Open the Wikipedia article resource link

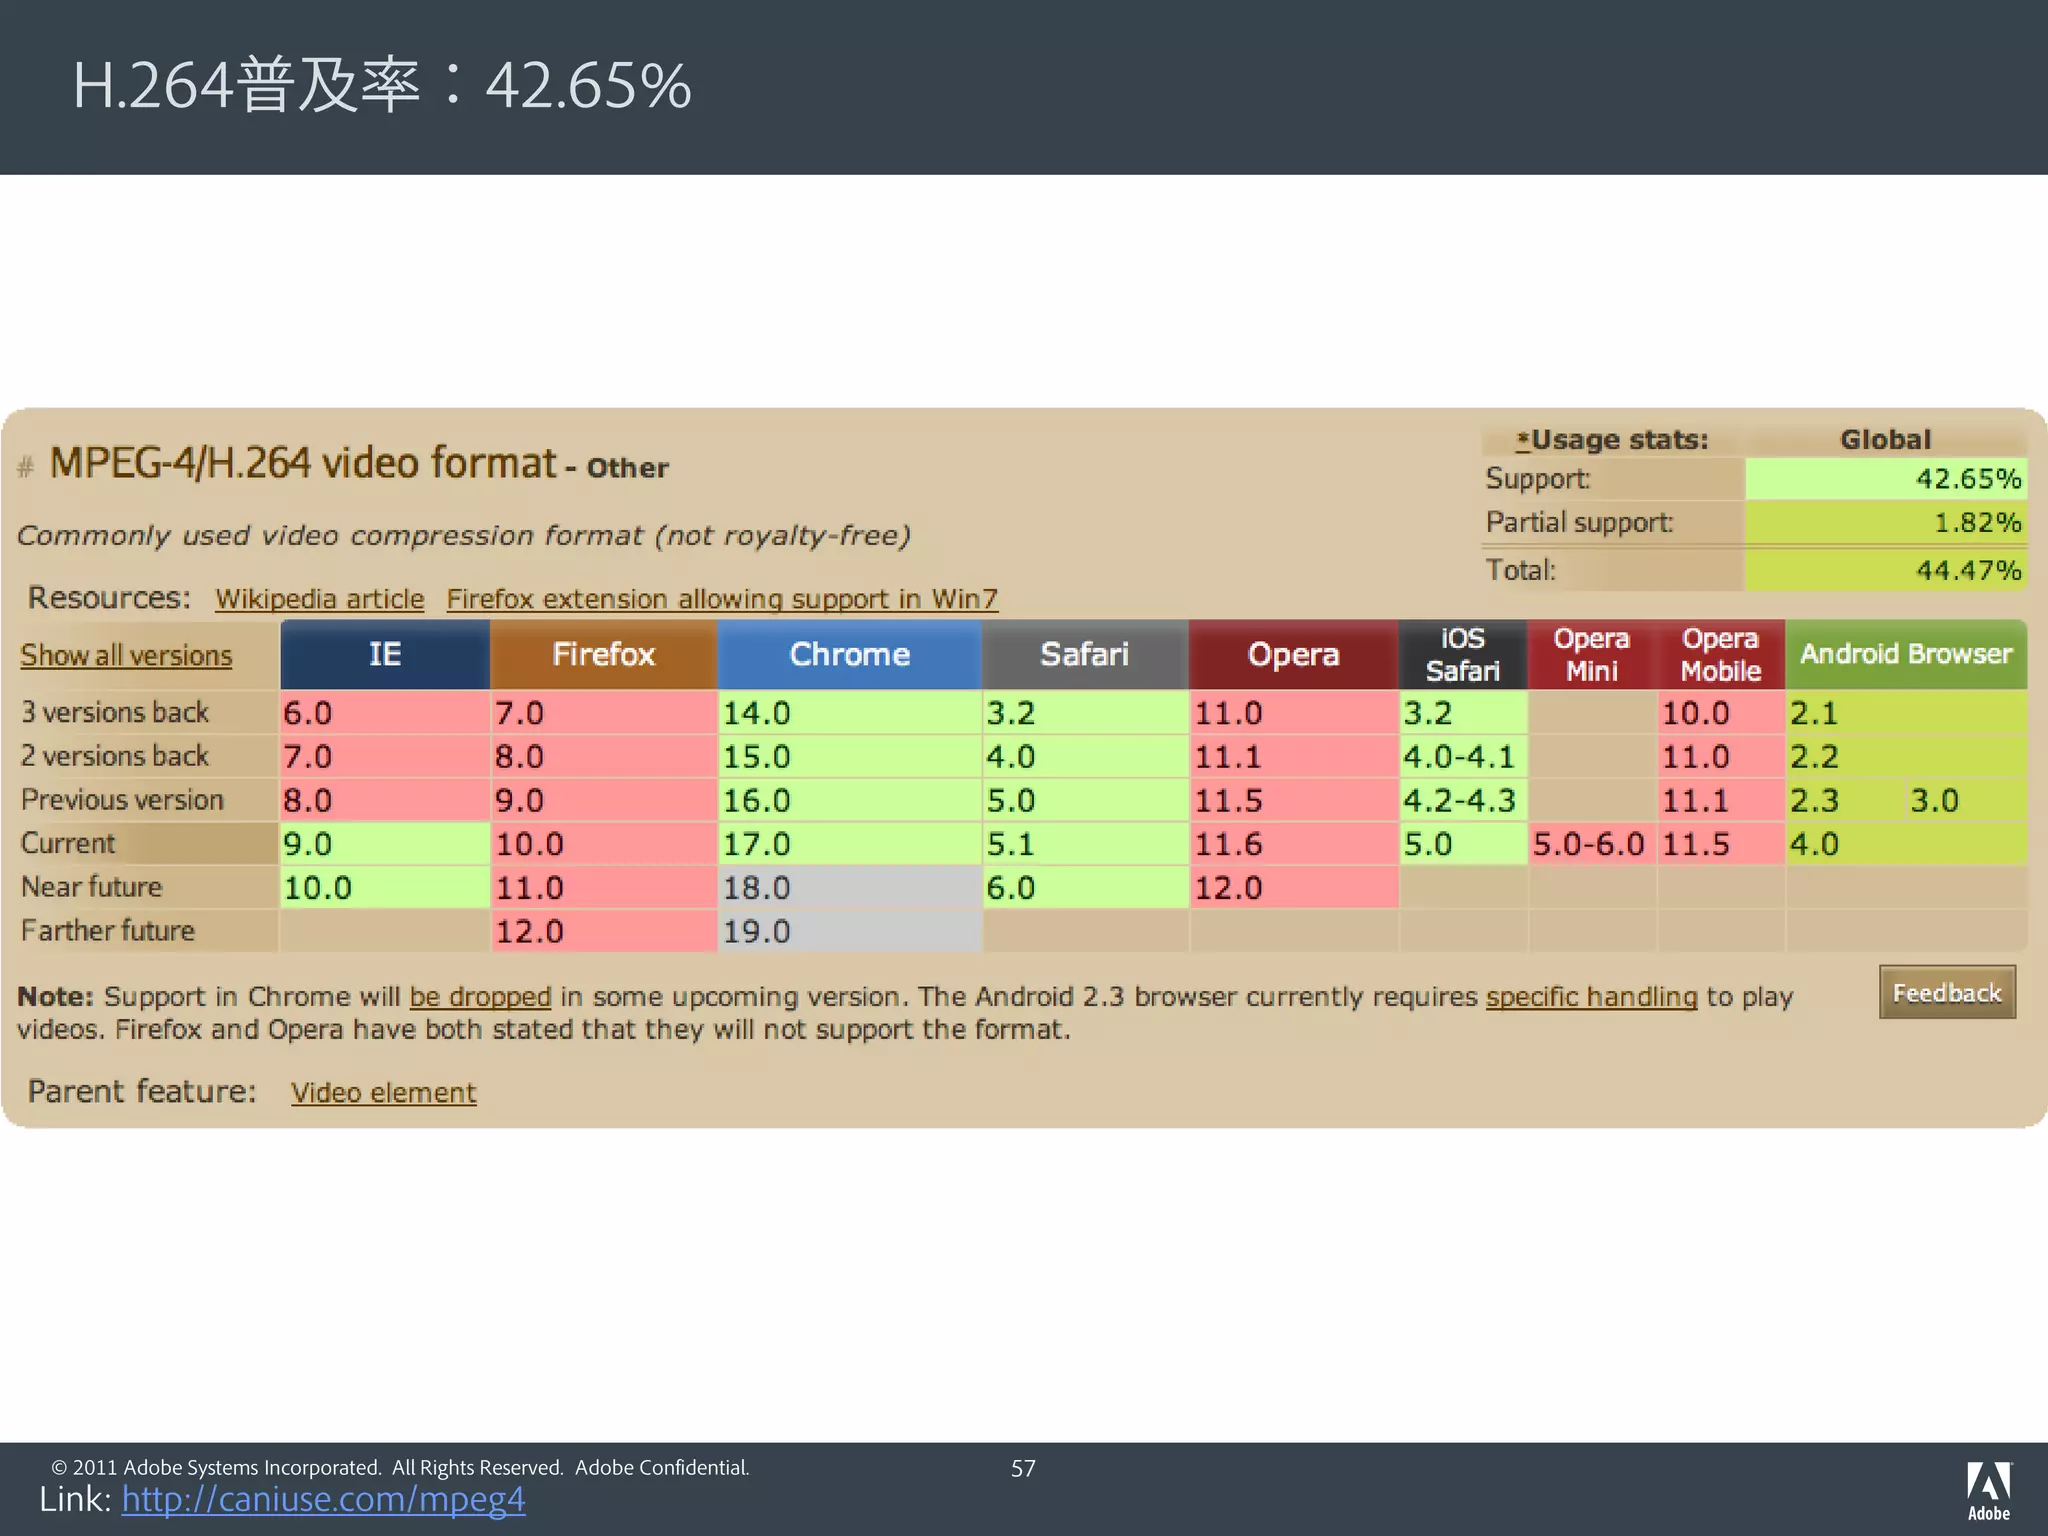(x=319, y=598)
